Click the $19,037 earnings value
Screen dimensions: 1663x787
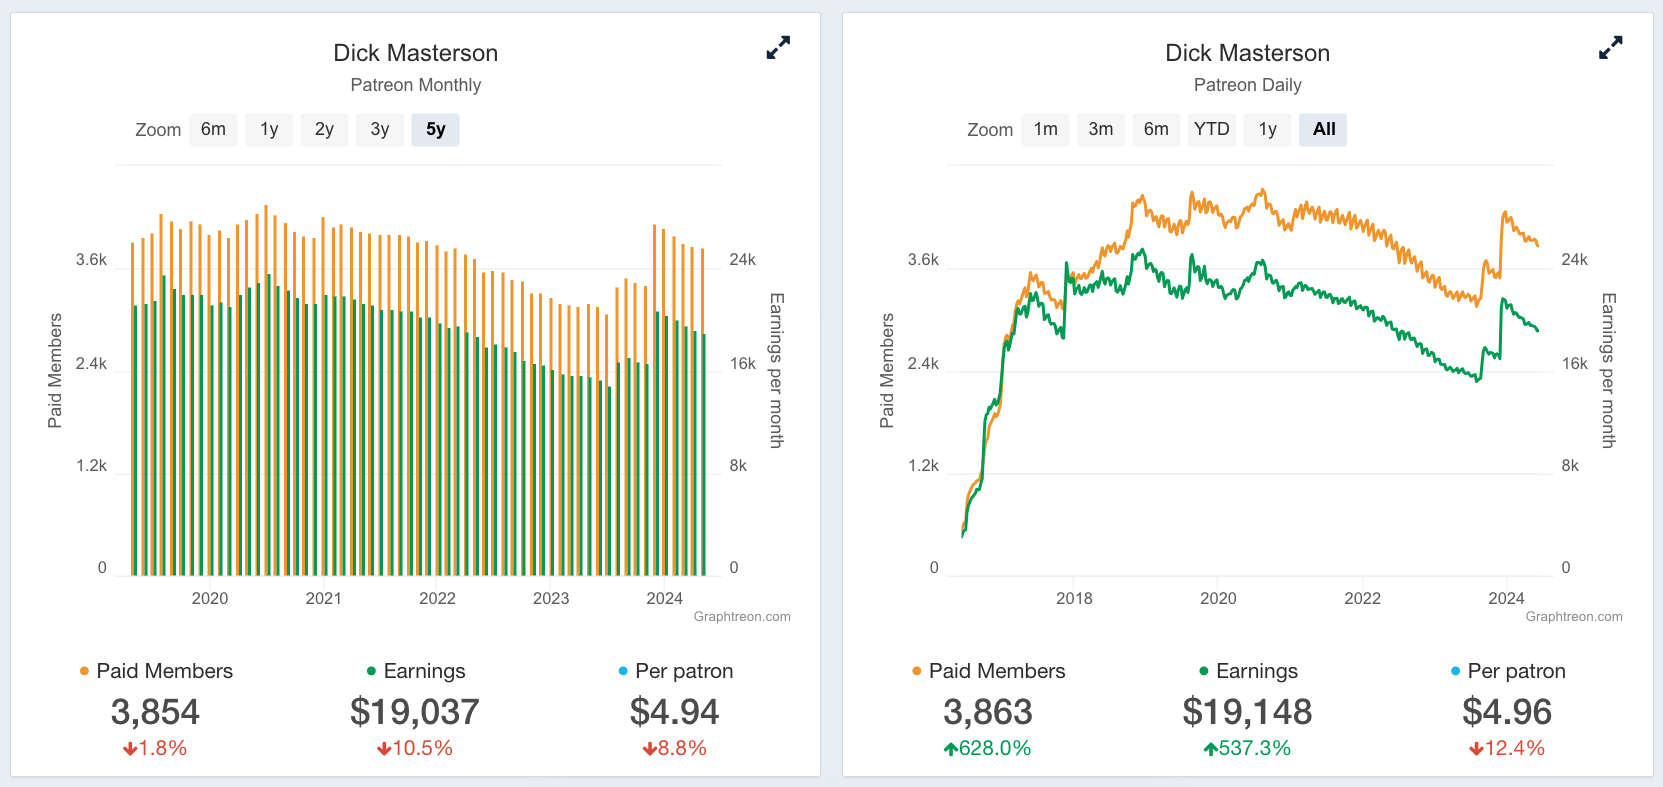[x=415, y=712]
